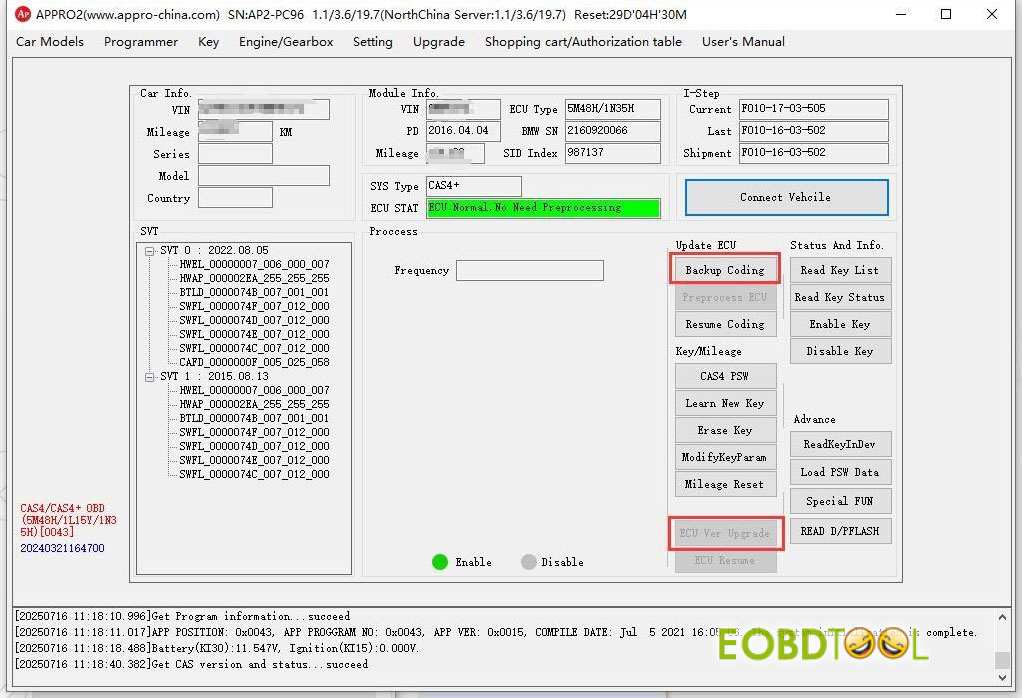Open the Car Models menu
Image resolution: width=1022 pixels, height=698 pixels.
point(50,42)
